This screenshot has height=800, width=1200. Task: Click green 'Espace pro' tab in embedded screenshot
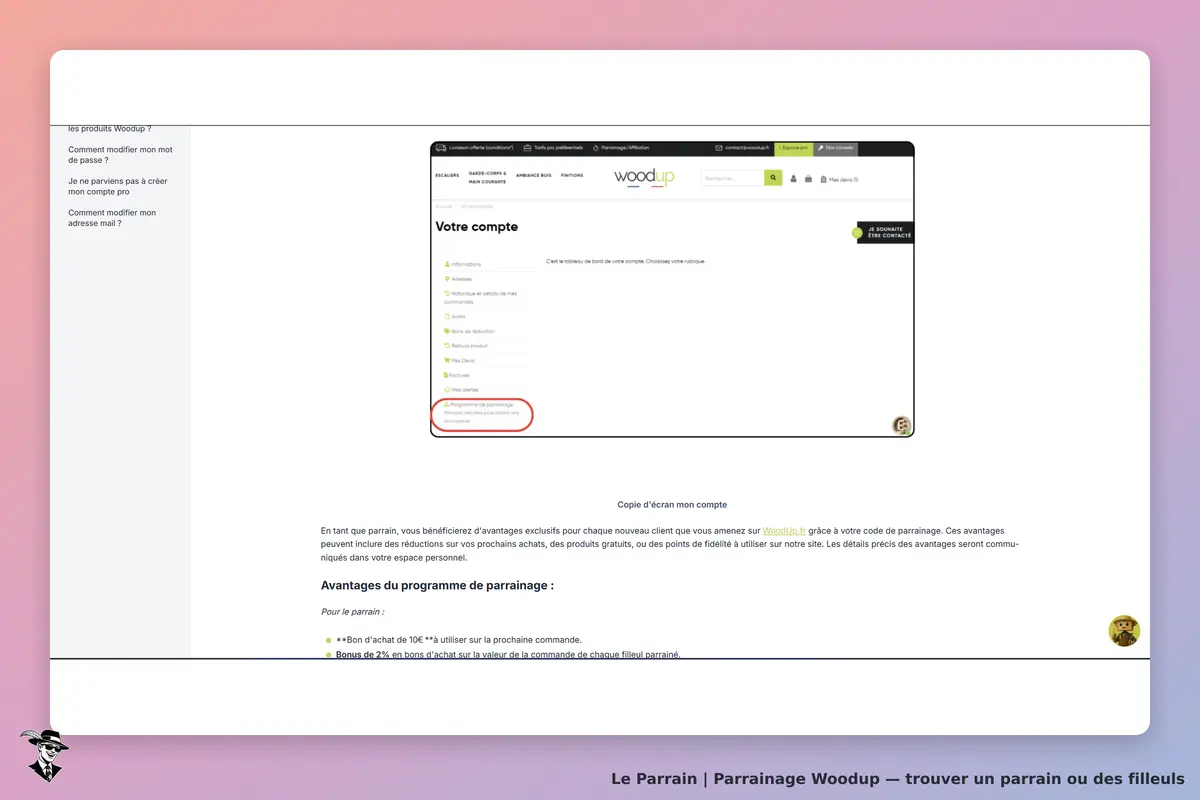click(x=793, y=148)
